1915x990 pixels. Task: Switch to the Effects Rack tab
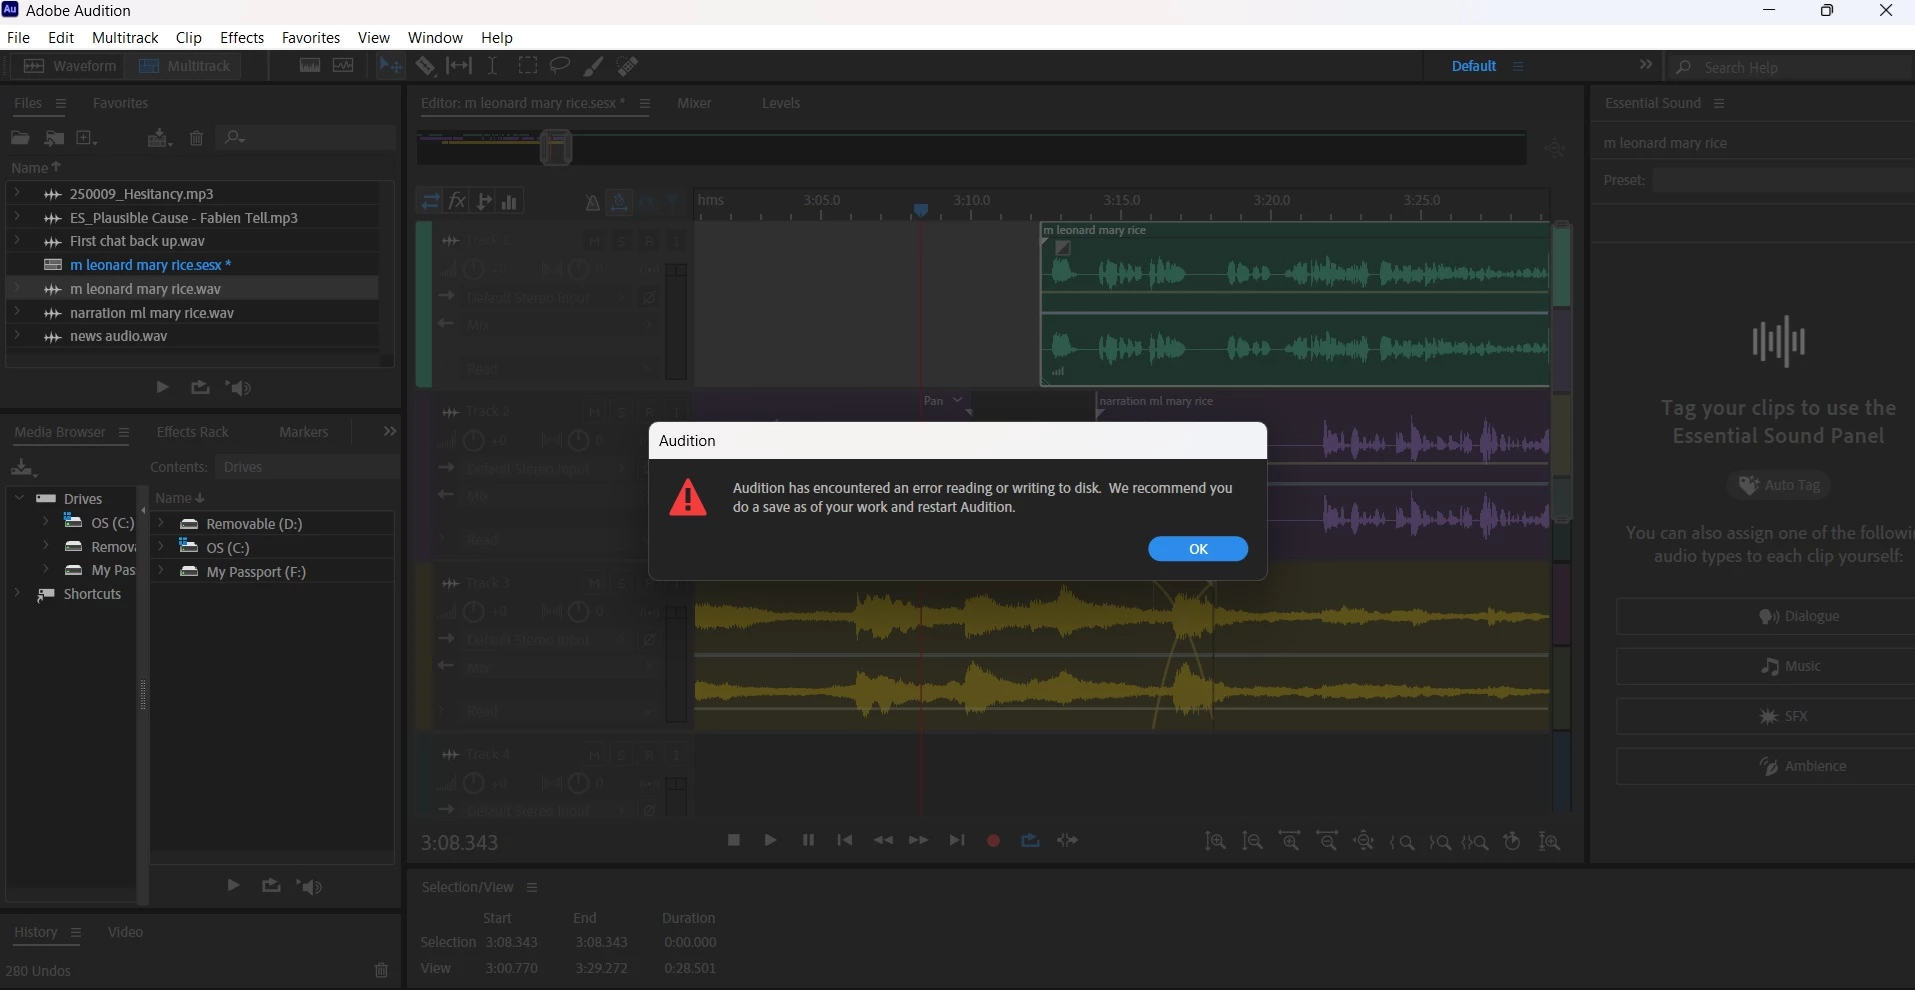coord(193,432)
